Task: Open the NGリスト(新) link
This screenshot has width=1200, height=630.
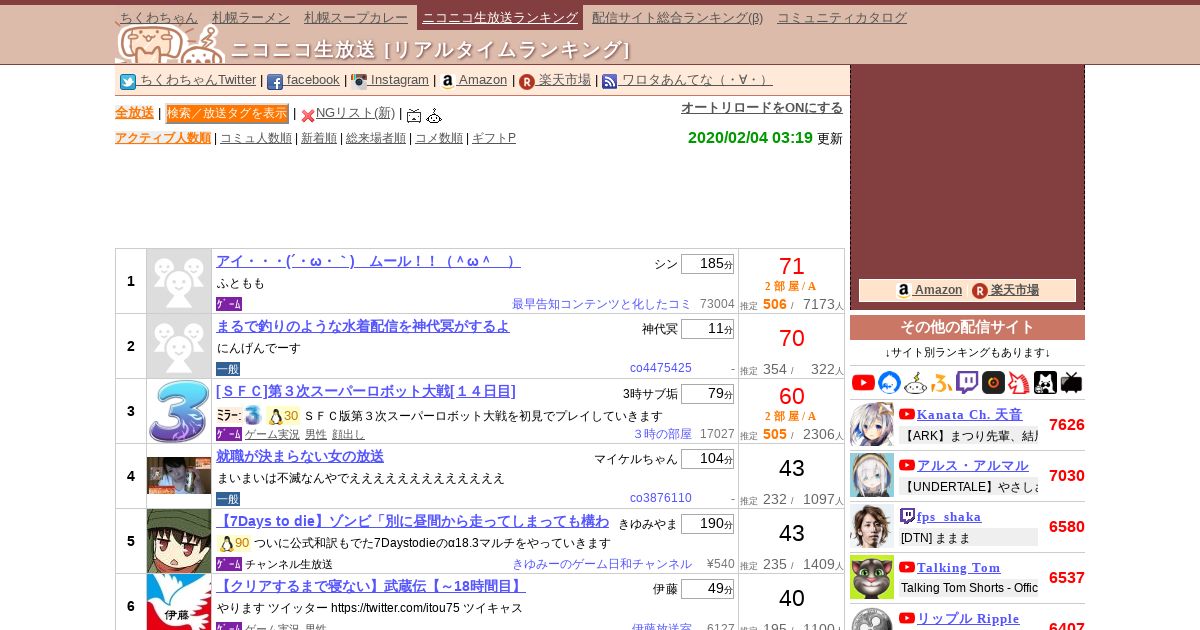Action: [355, 113]
